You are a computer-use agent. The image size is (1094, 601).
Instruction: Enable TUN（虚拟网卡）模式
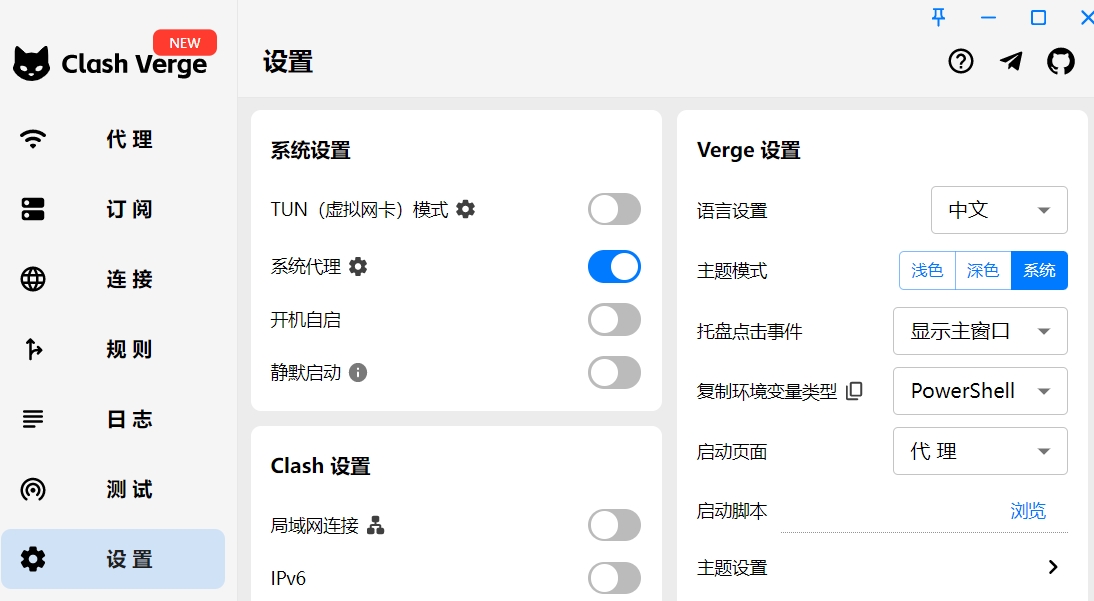(x=614, y=208)
